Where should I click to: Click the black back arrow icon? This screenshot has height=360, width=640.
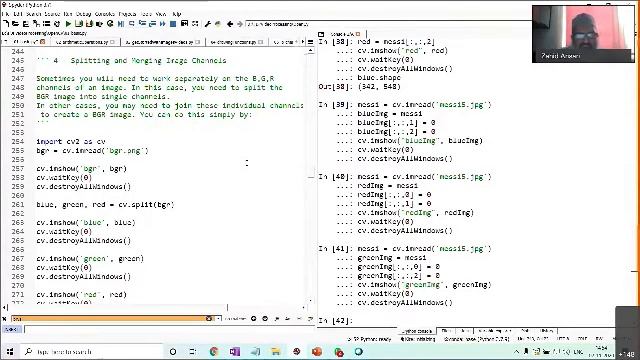230,24
